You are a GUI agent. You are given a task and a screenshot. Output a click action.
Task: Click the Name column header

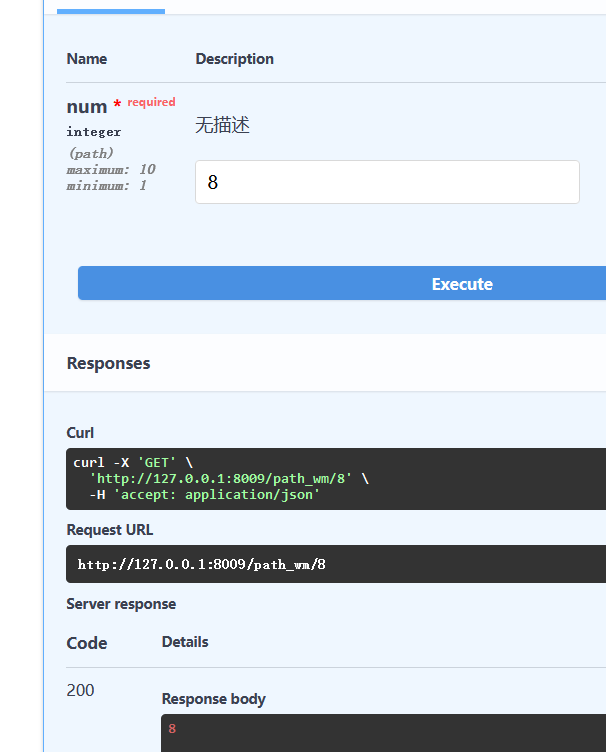pos(87,59)
